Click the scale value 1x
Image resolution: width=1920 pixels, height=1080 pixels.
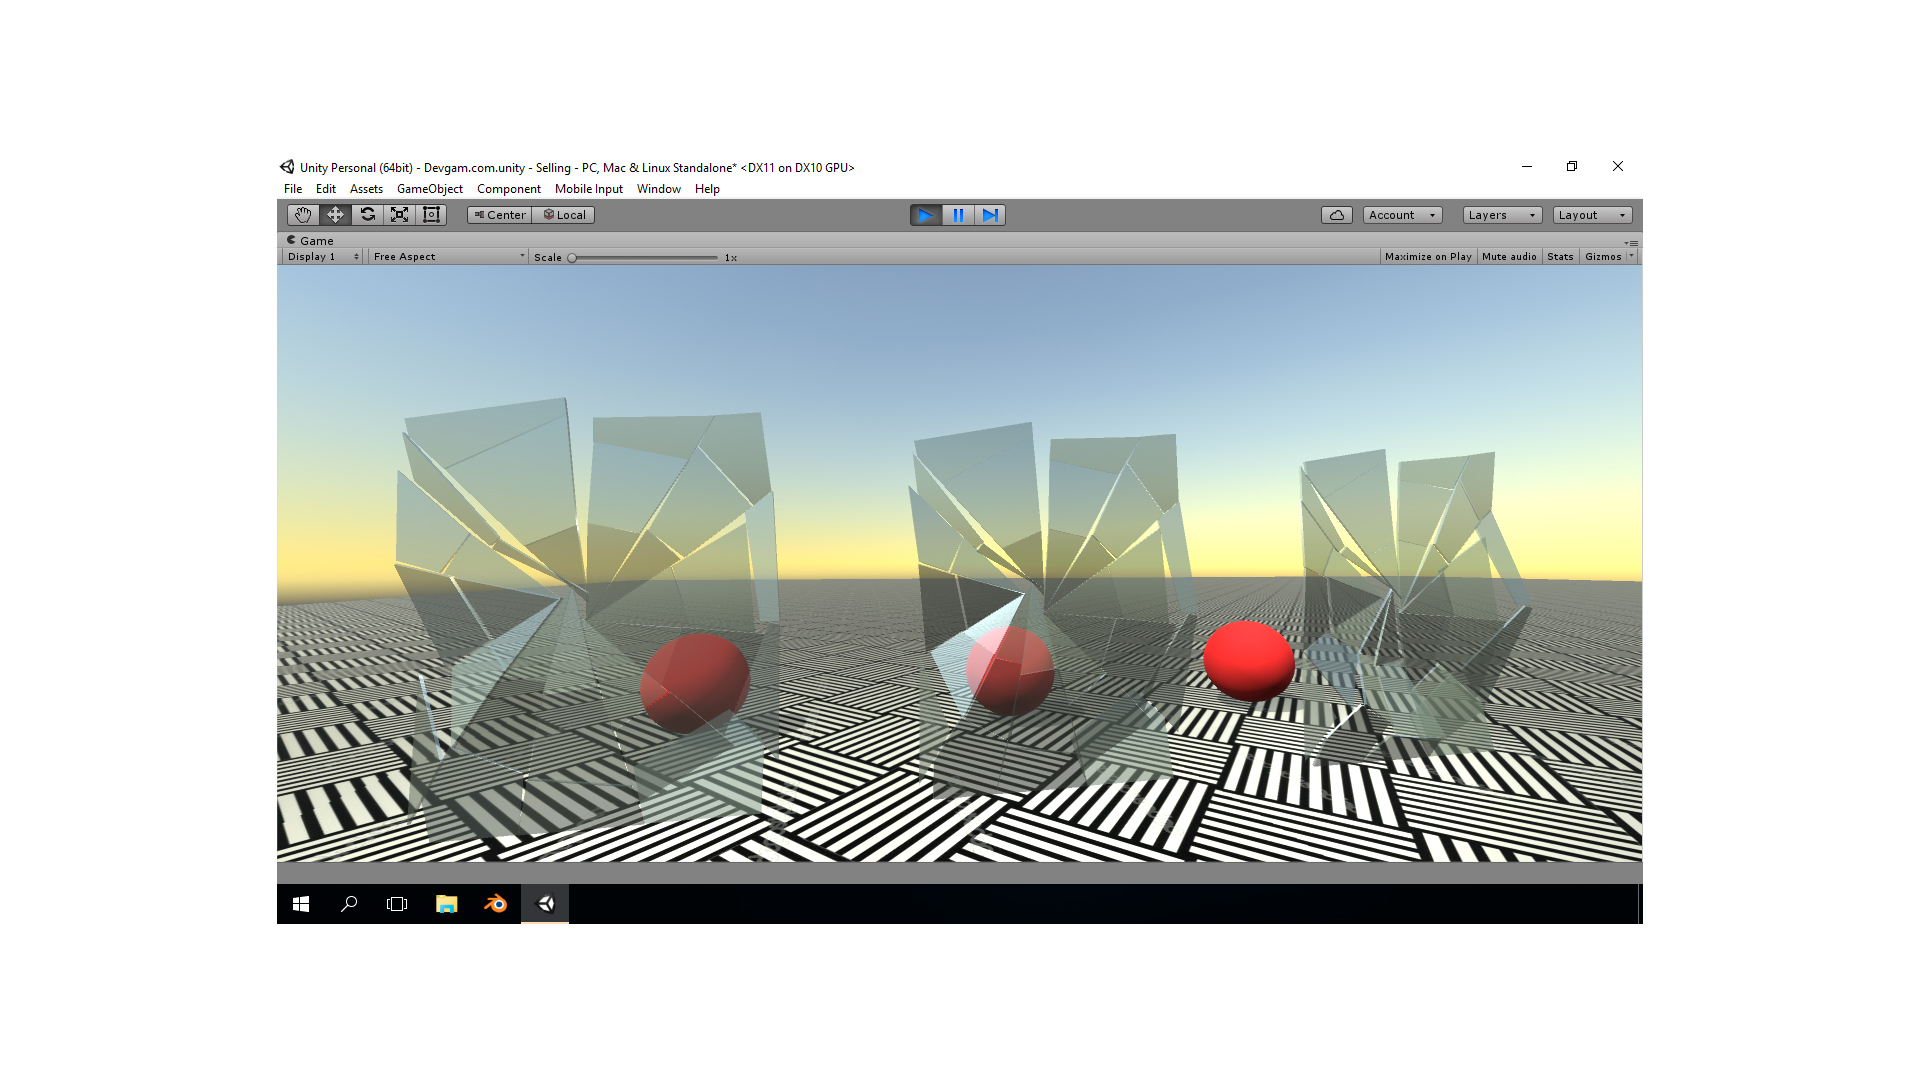pos(731,258)
